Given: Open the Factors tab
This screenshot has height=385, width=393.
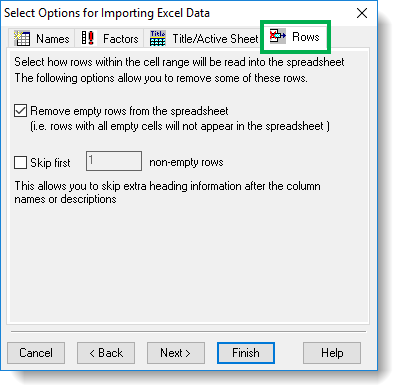Looking at the screenshot, I should [x=110, y=38].
